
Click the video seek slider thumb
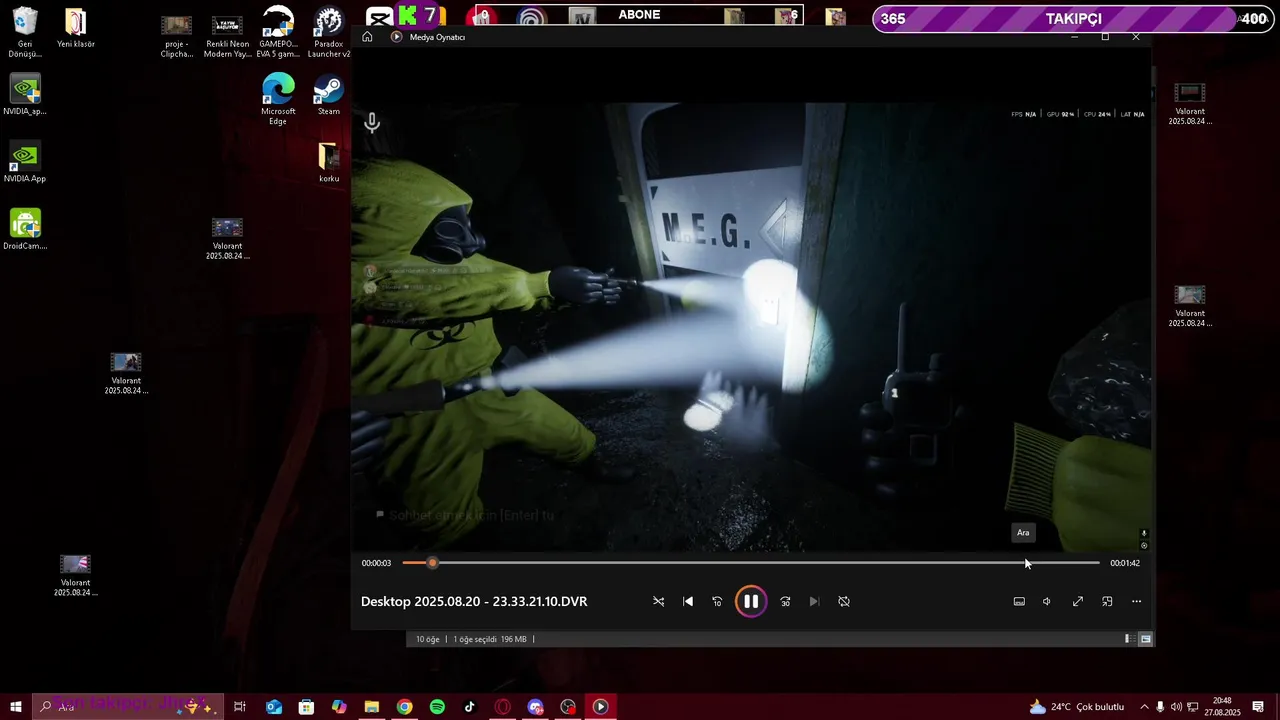click(x=432, y=563)
